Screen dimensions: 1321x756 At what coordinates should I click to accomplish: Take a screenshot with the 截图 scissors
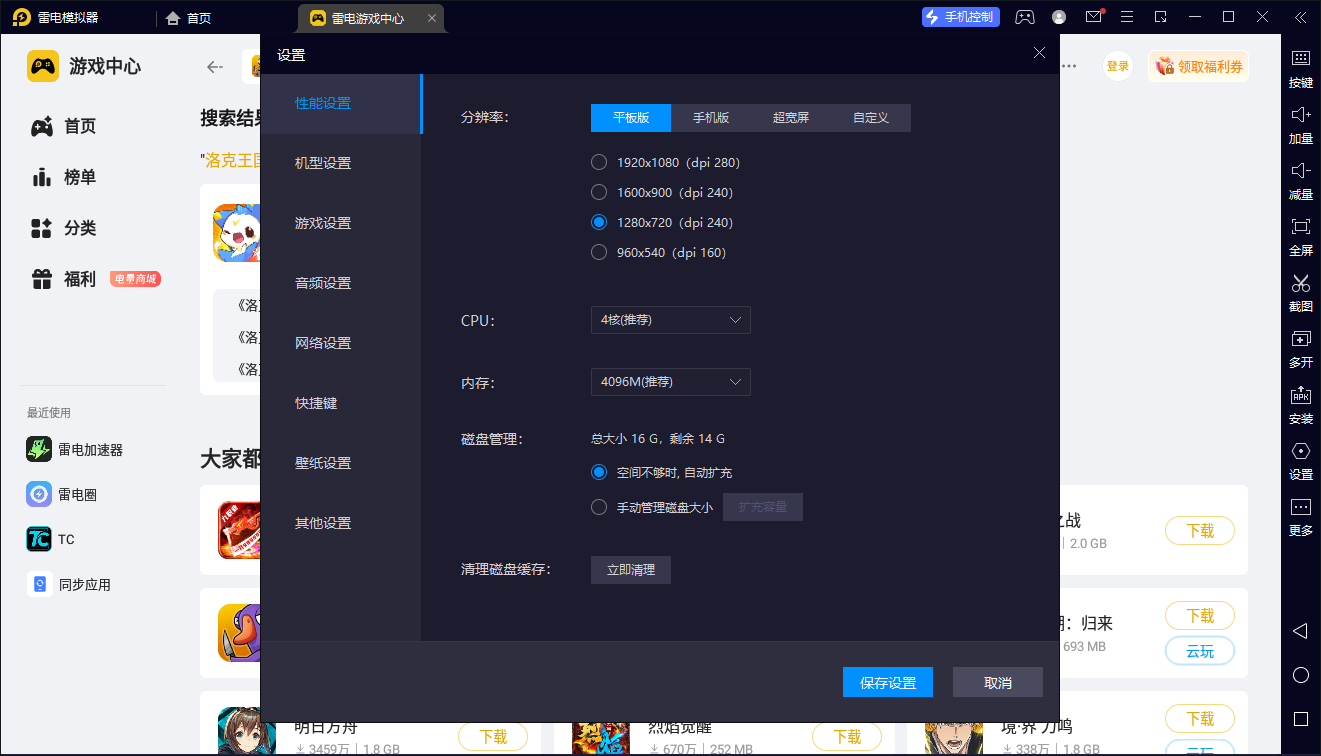1300,293
